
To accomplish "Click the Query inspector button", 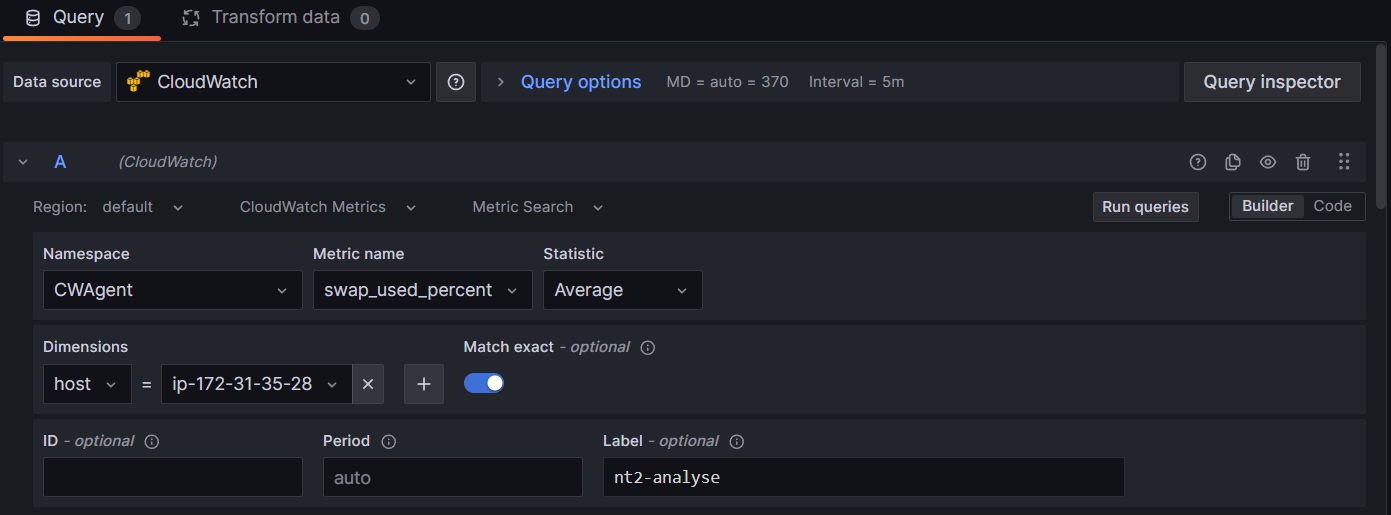I will pyautogui.click(x=1272, y=82).
